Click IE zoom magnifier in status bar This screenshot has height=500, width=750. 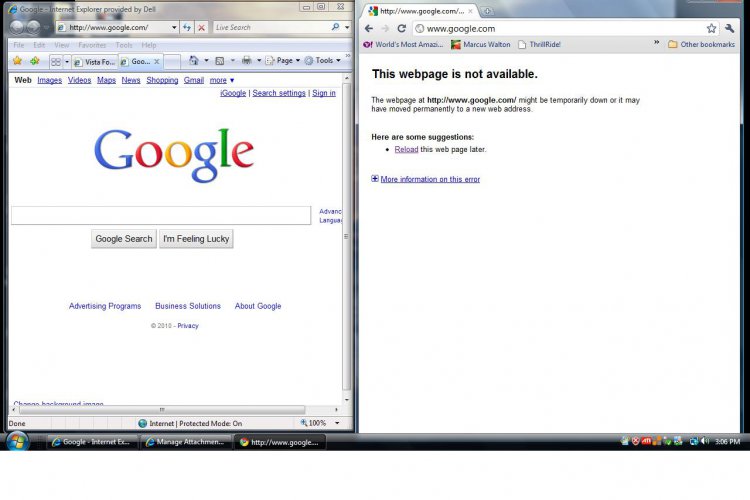point(304,423)
